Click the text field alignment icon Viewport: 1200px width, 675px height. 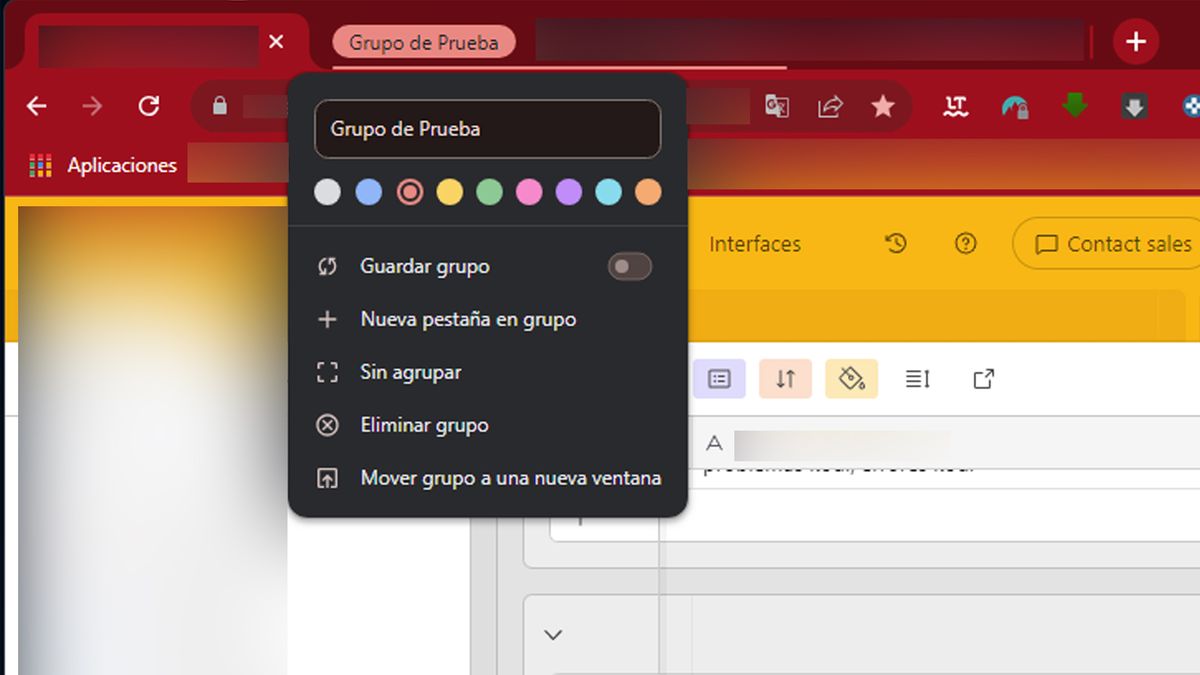916,379
